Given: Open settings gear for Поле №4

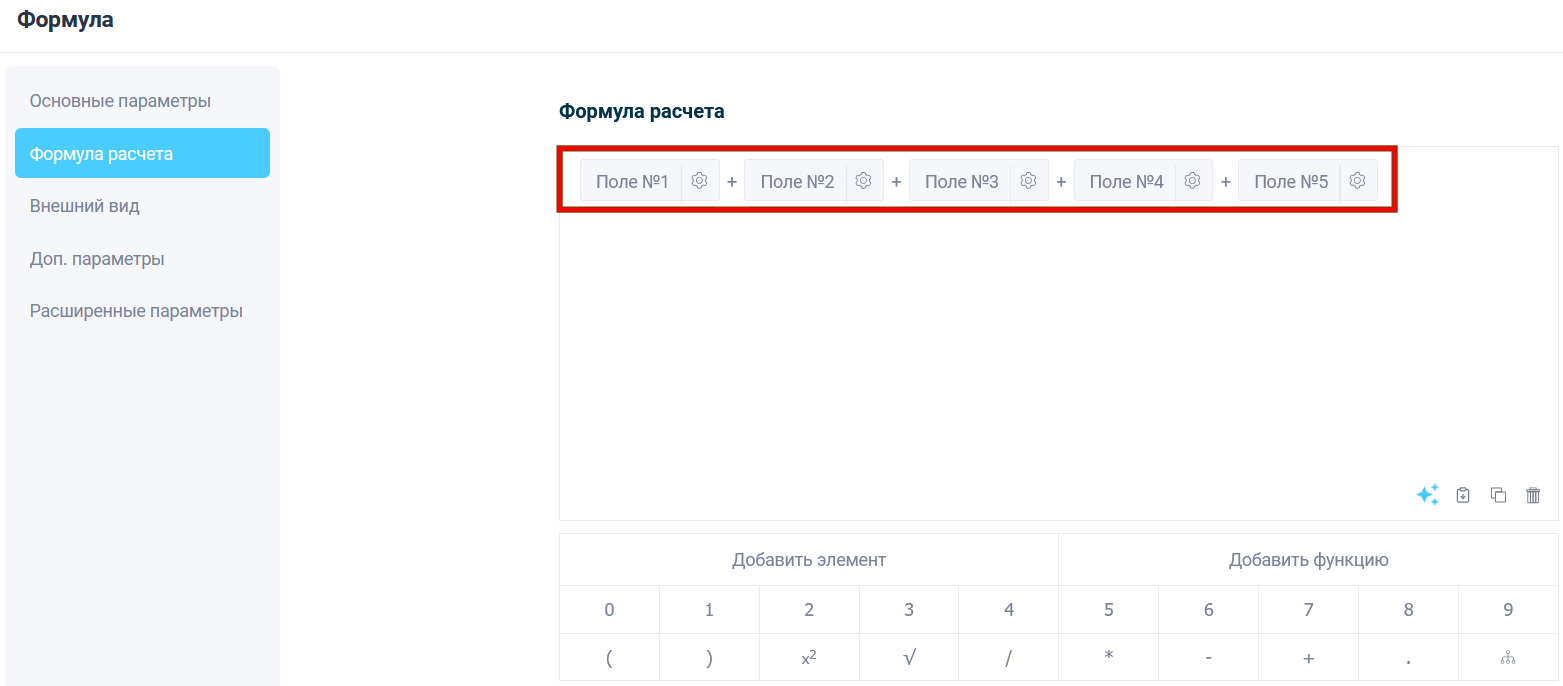Looking at the screenshot, I should coord(1192,181).
